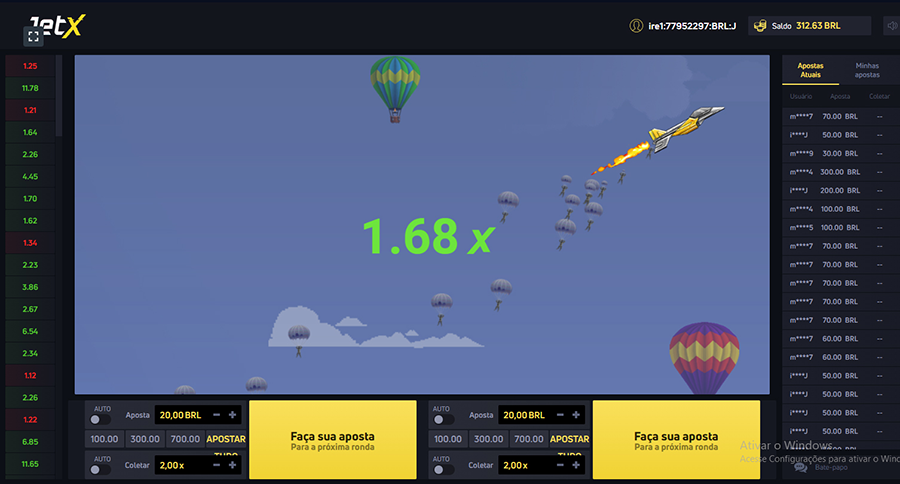Select the Apostas Atuais tab
Image resolution: width=900 pixels, height=484 pixels.
click(x=810, y=70)
